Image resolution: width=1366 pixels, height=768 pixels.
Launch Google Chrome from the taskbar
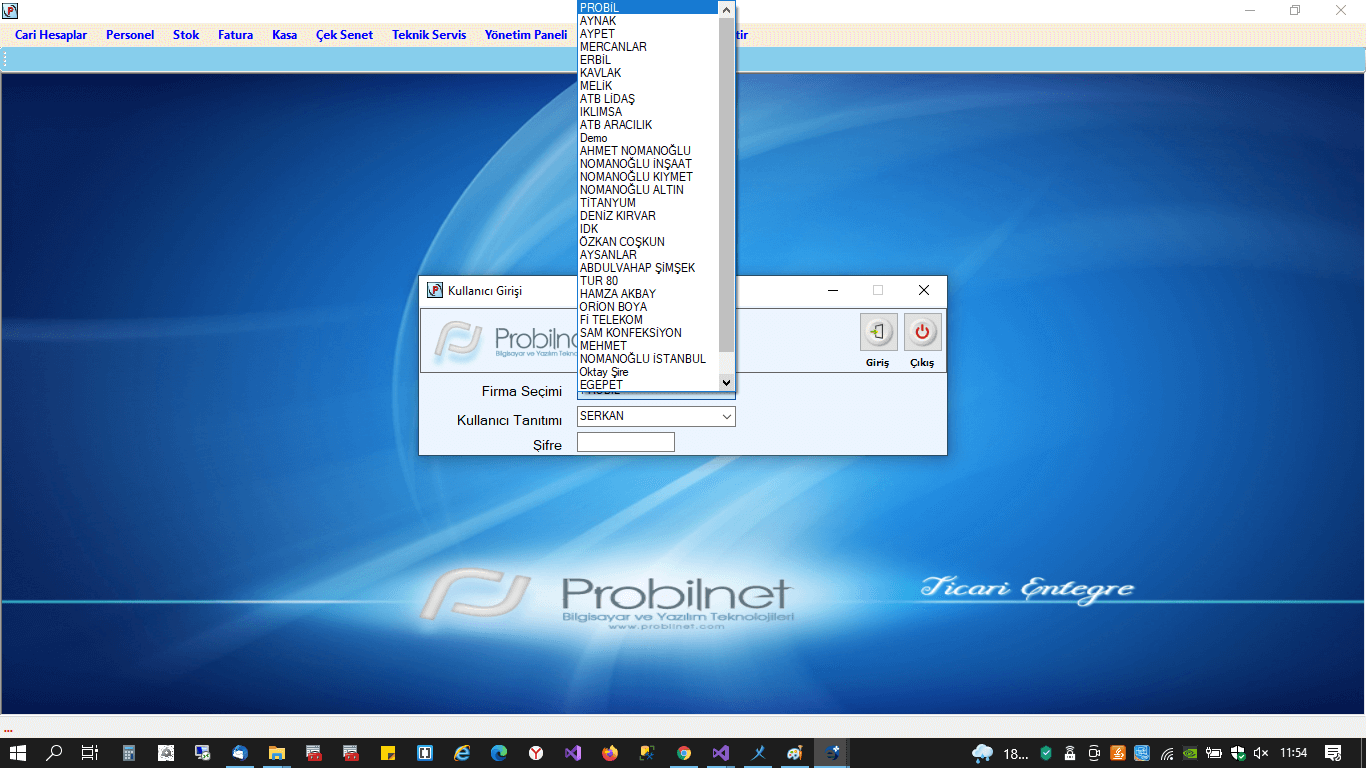tap(684, 753)
